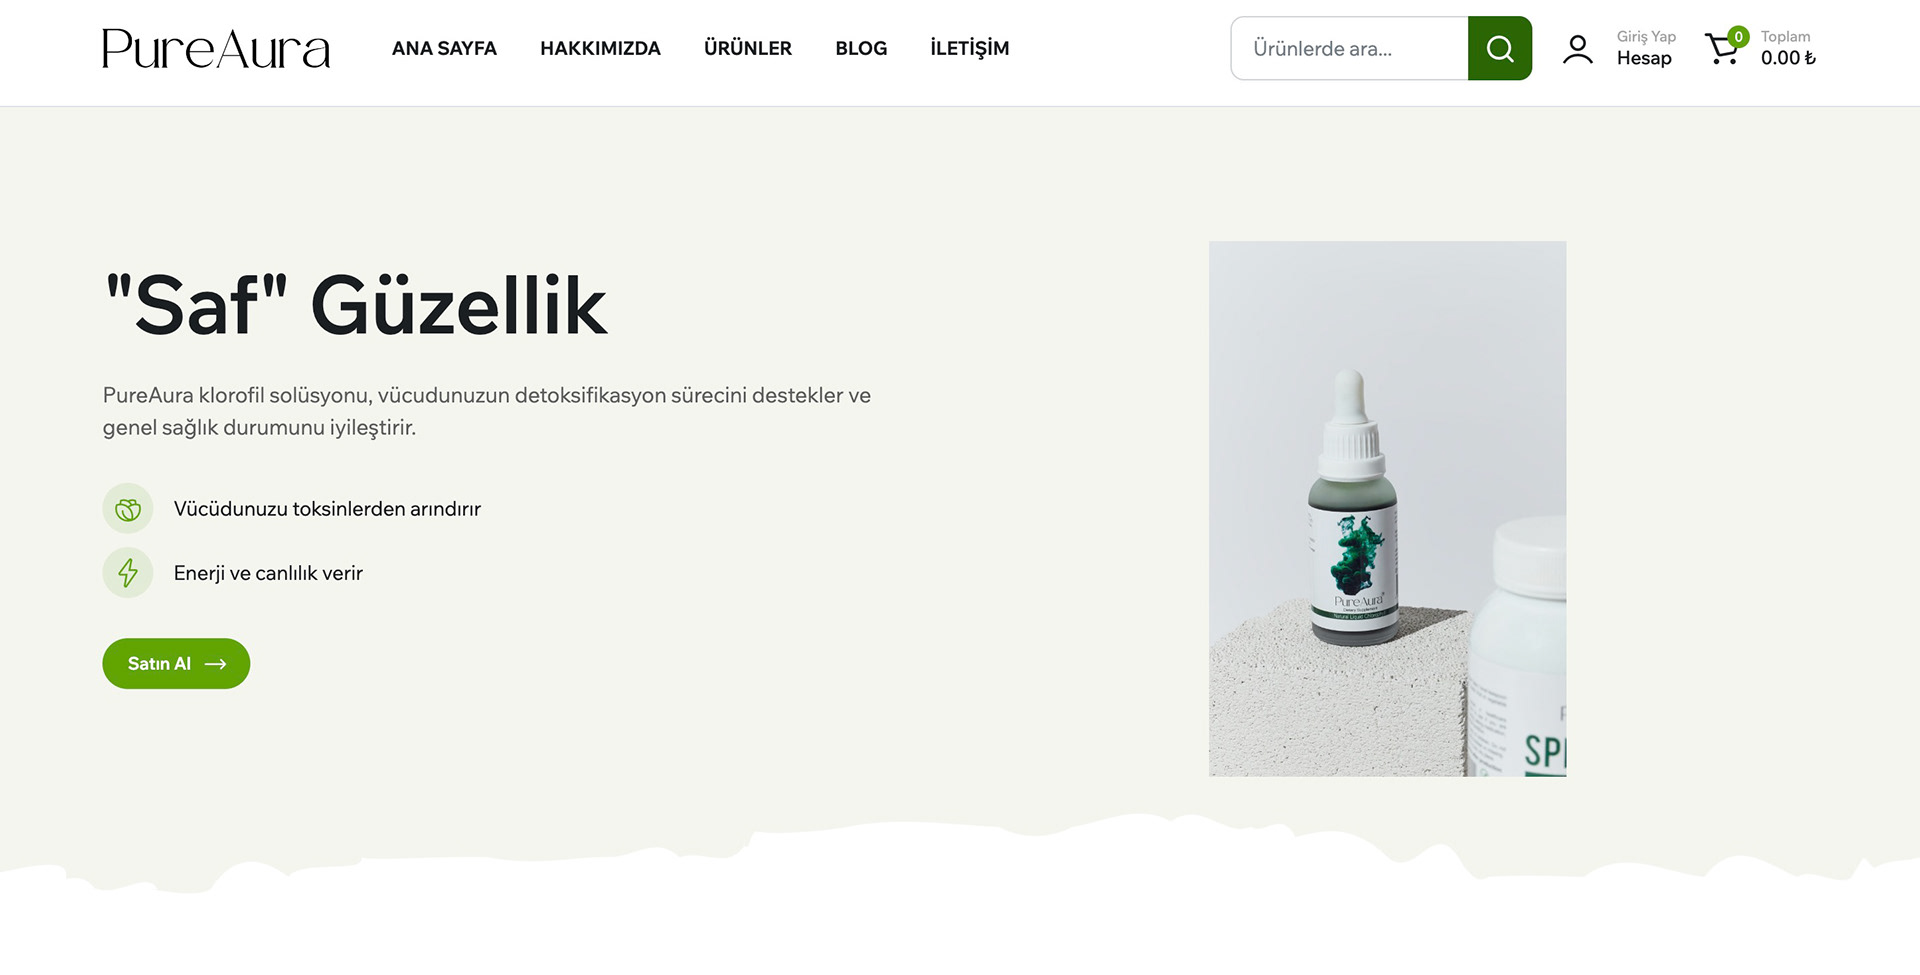Navigate to BLOG
This screenshot has width=1920, height=975.
[x=861, y=48]
